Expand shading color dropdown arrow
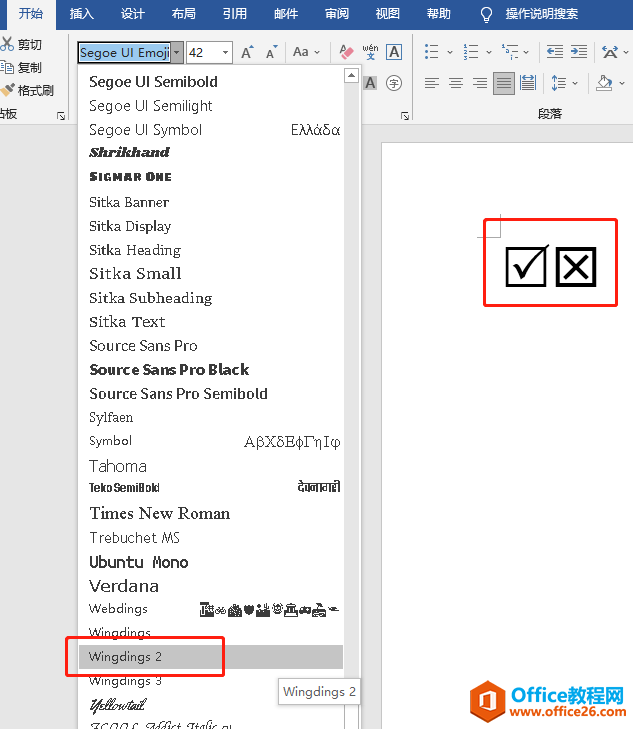The width and height of the screenshot is (633, 729). [x=622, y=83]
